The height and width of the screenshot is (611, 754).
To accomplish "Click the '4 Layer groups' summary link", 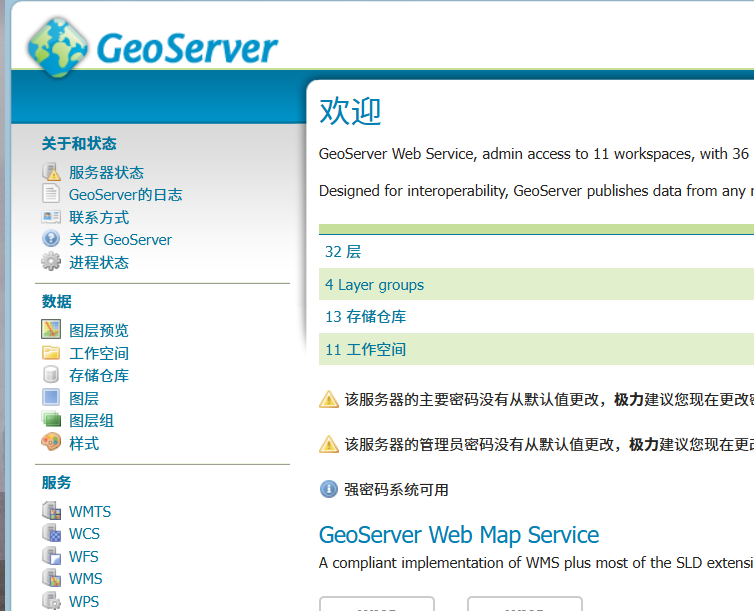I will click(375, 285).
